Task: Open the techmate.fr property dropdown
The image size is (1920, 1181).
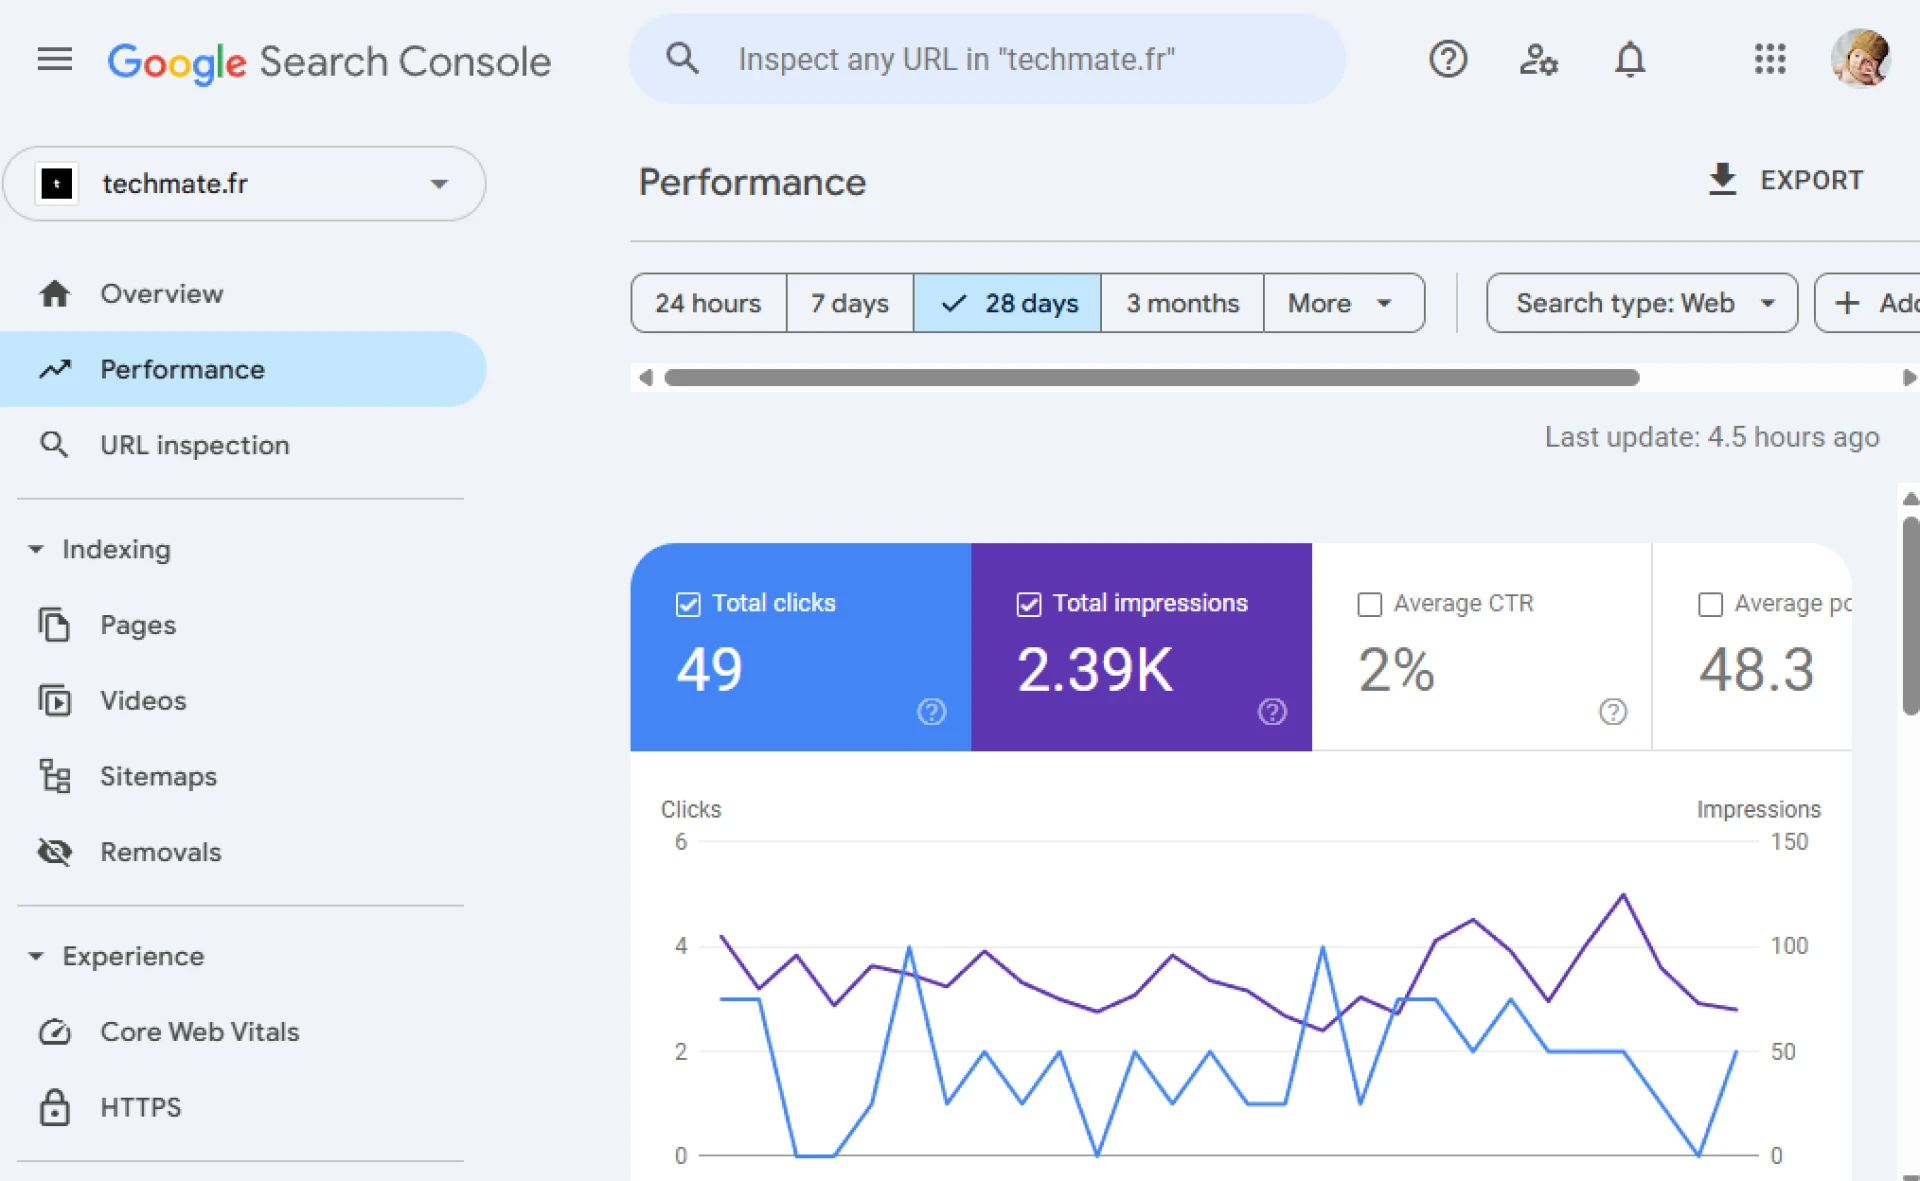Action: pyautogui.click(x=244, y=184)
